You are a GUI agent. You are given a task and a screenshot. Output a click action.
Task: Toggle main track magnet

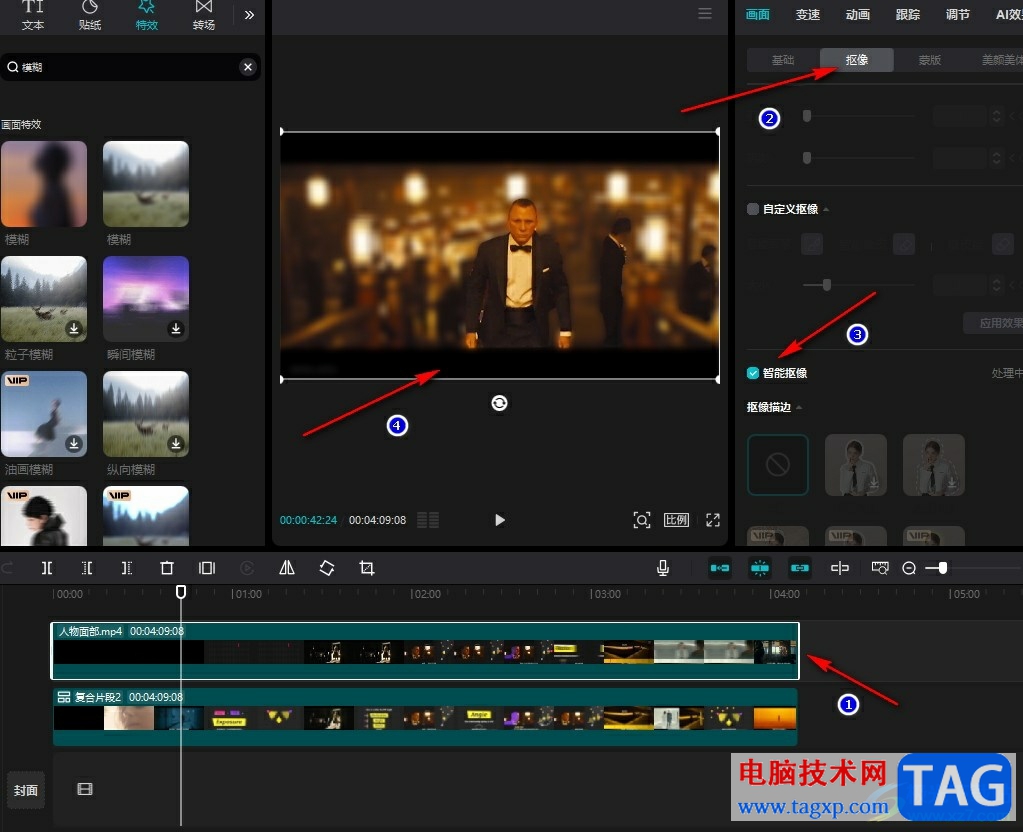pos(720,568)
